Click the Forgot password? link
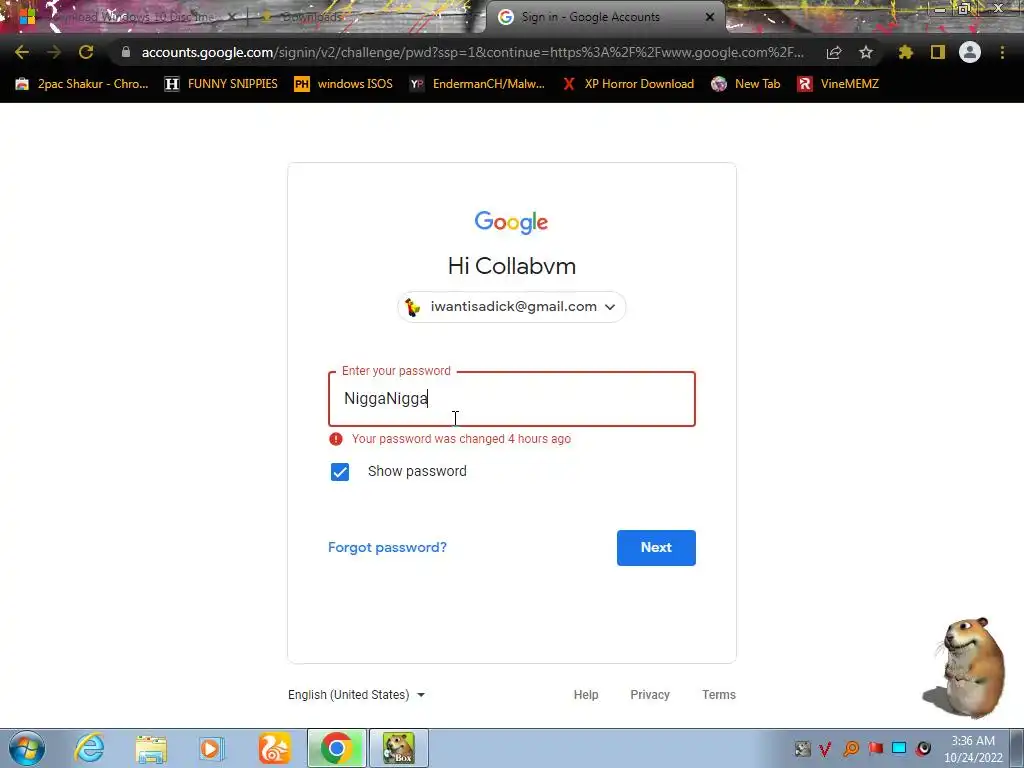 (x=387, y=547)
